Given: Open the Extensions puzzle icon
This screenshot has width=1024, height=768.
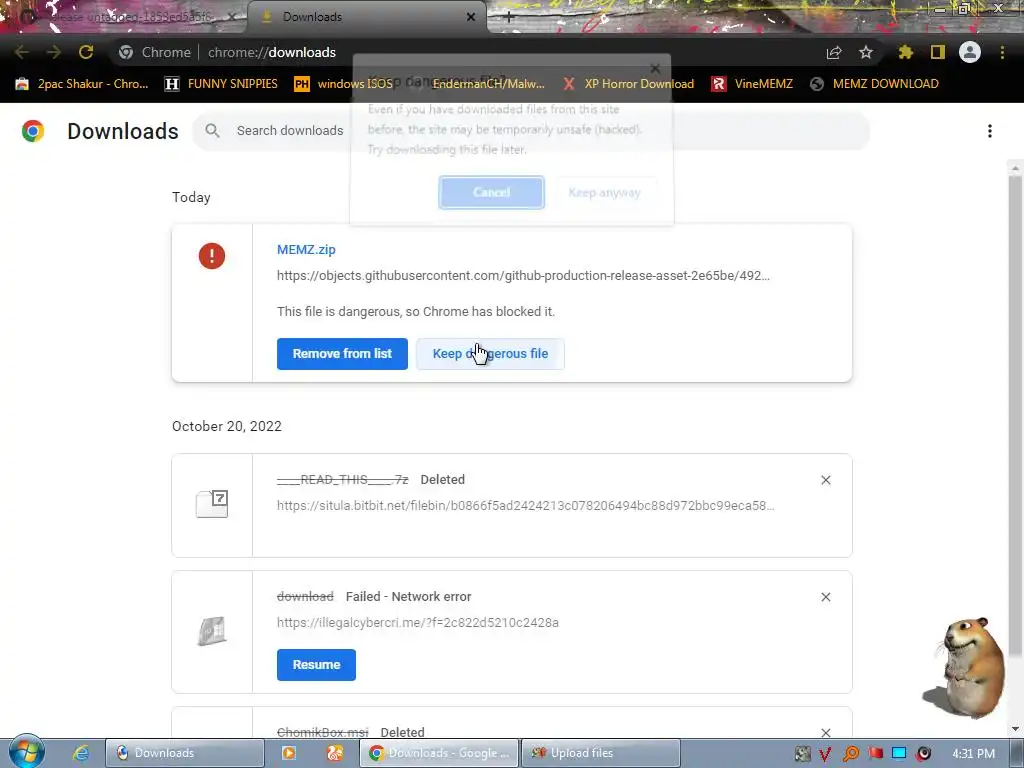Looking at the screenshot, I should pos(906,52).
